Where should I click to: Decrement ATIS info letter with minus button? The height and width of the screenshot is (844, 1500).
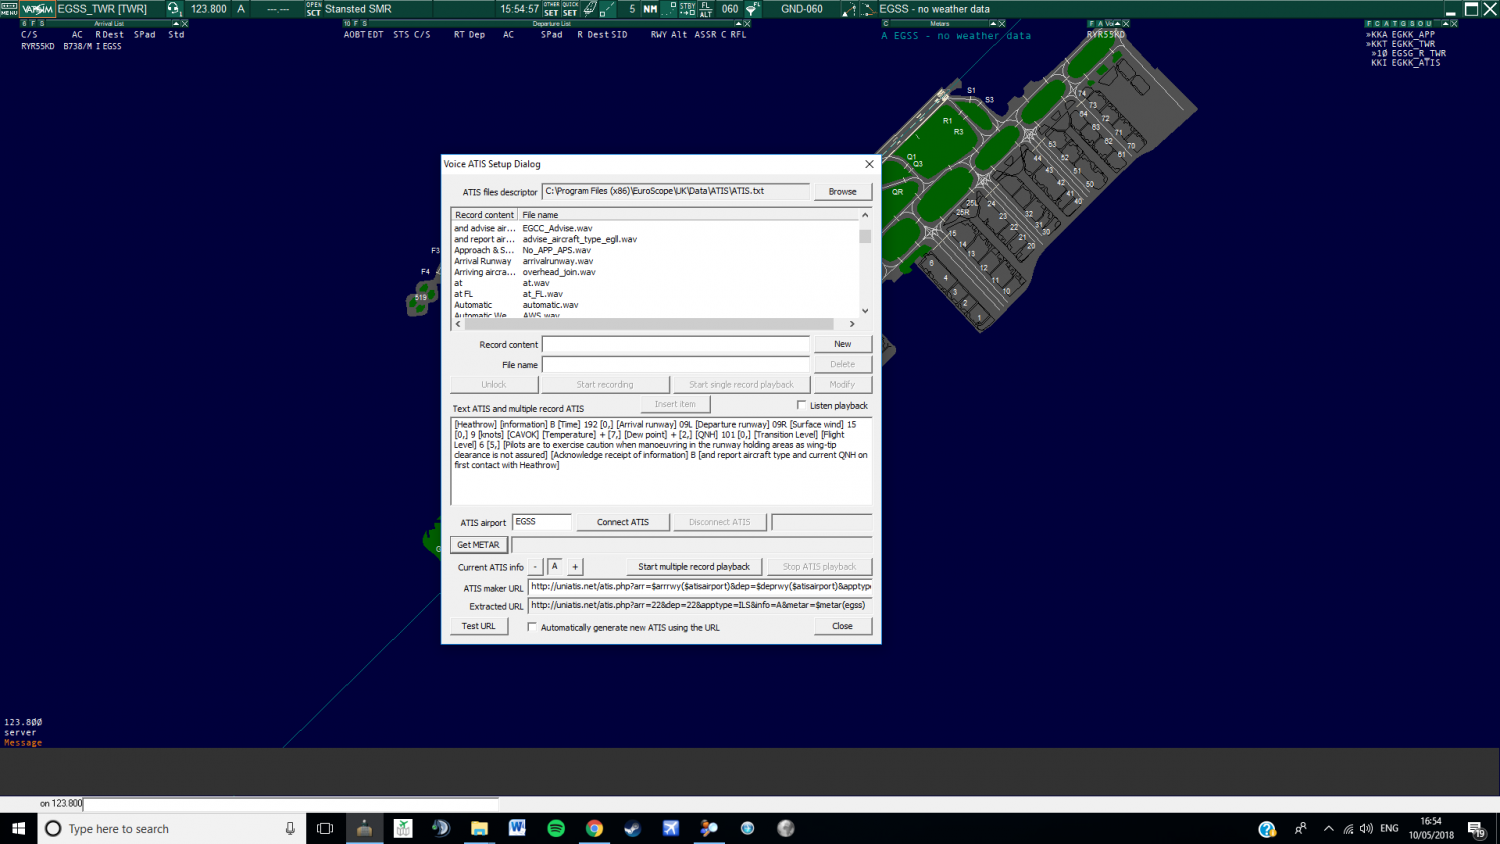(x=535, y=567)
